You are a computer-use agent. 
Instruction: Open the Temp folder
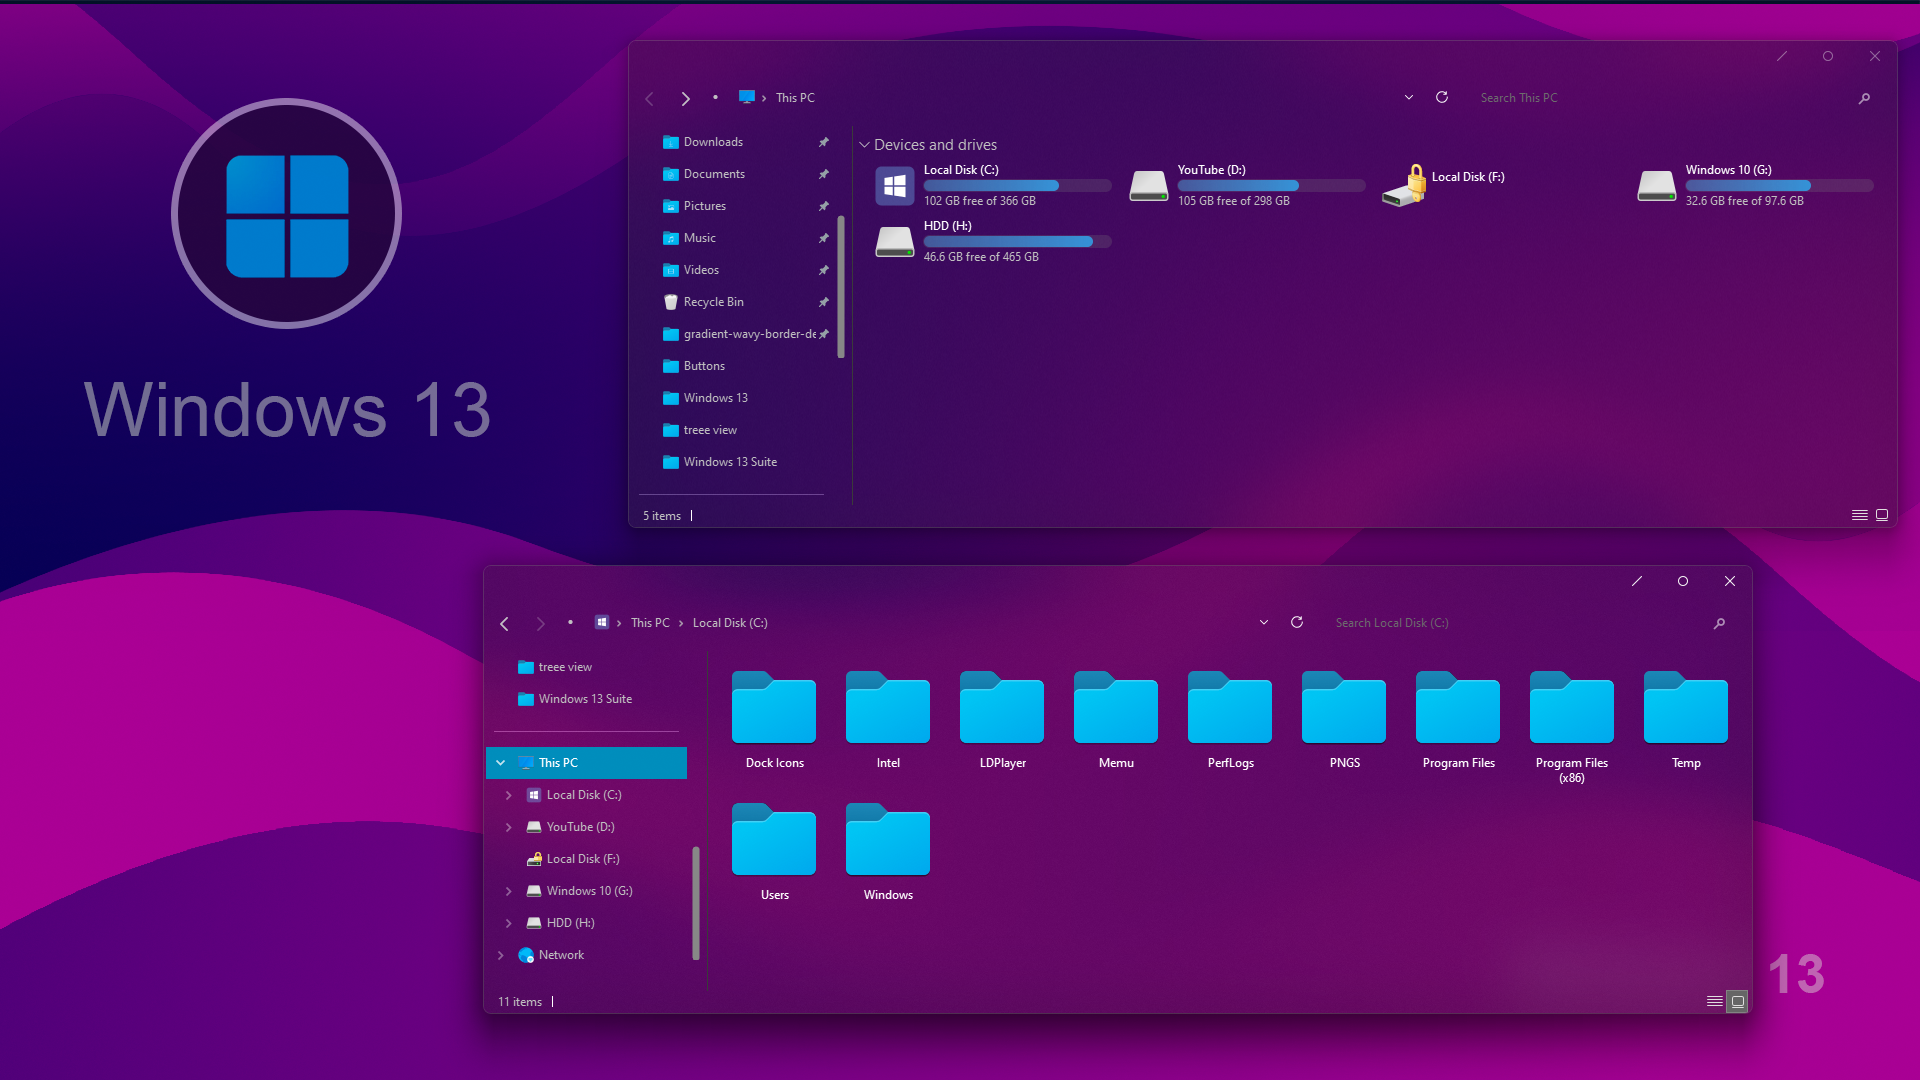1686,720
